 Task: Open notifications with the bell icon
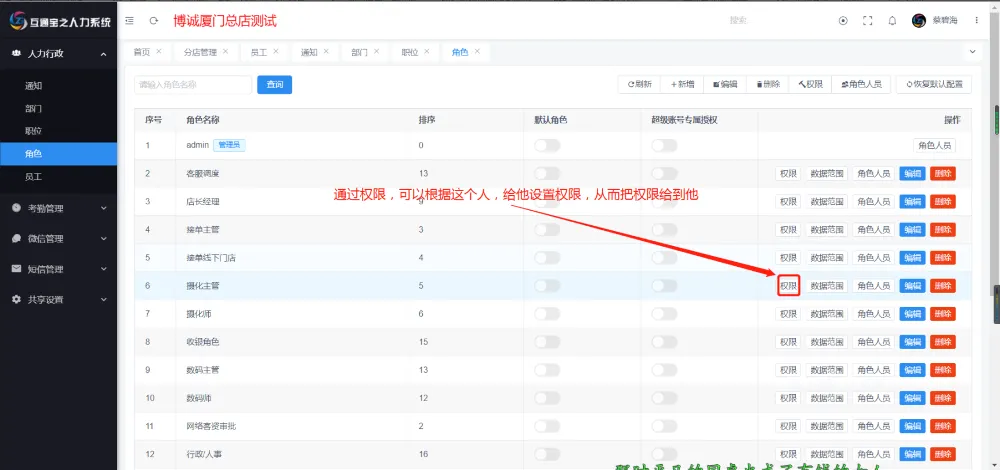[892, 20]
